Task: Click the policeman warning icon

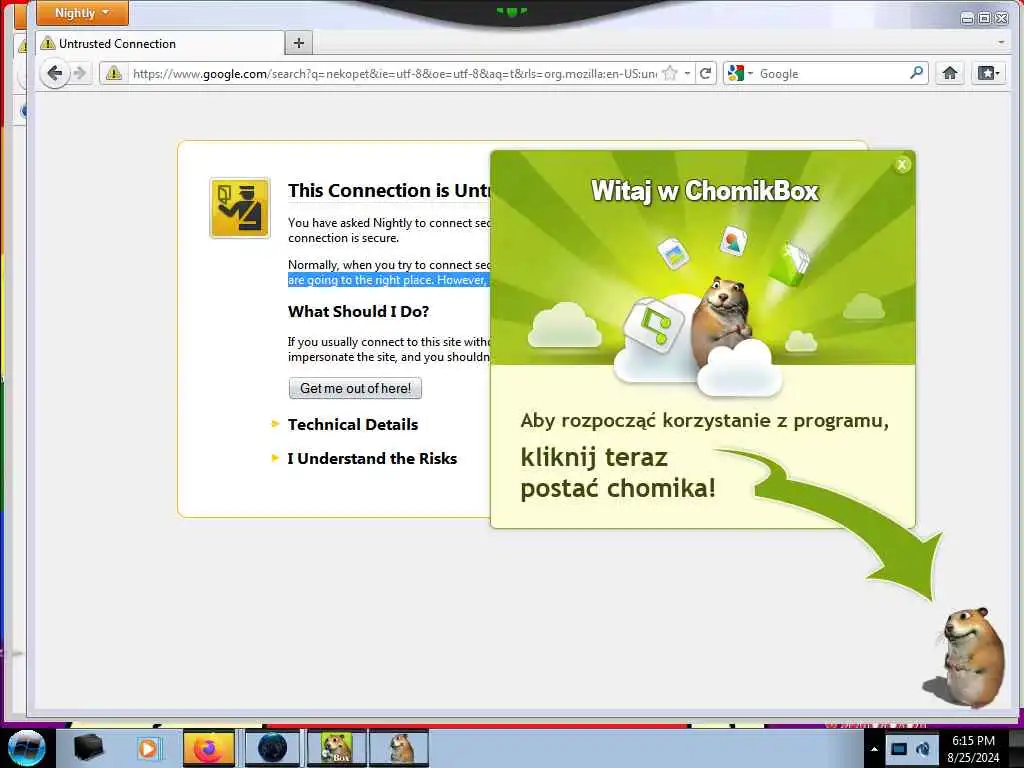Action: tap(240, 208)
